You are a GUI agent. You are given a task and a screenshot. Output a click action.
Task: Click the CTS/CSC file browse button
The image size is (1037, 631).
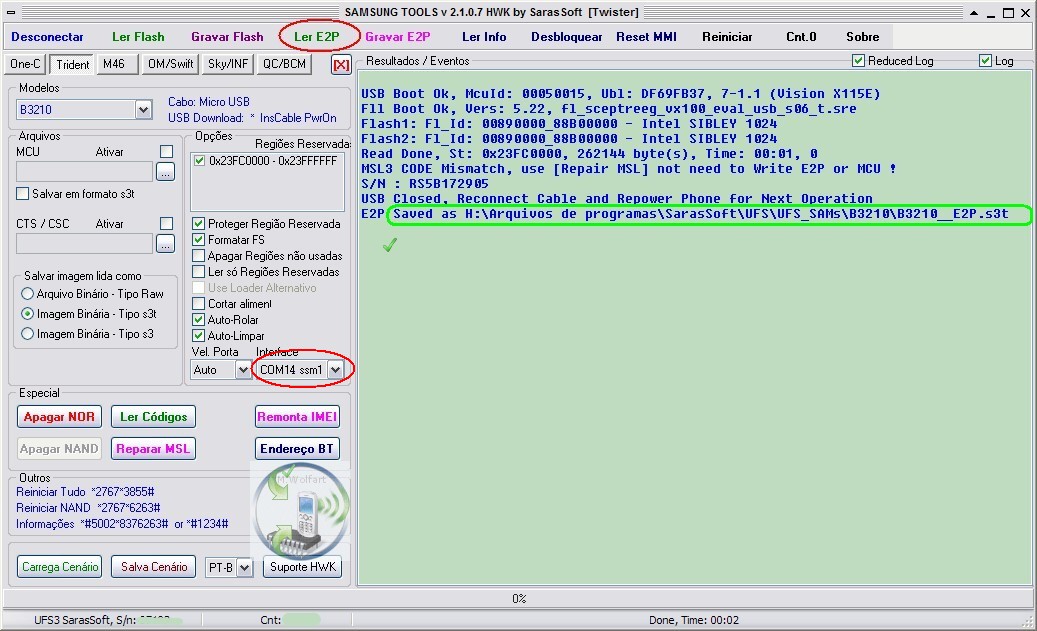point(165,243)
